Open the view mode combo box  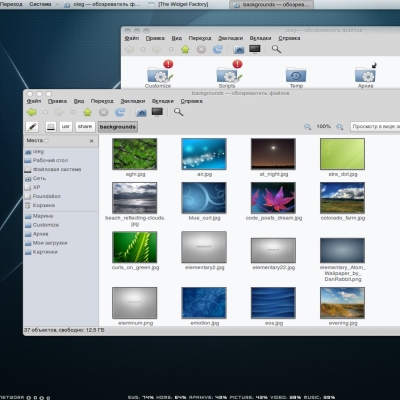pyautogui.click(x=375, y=127)
